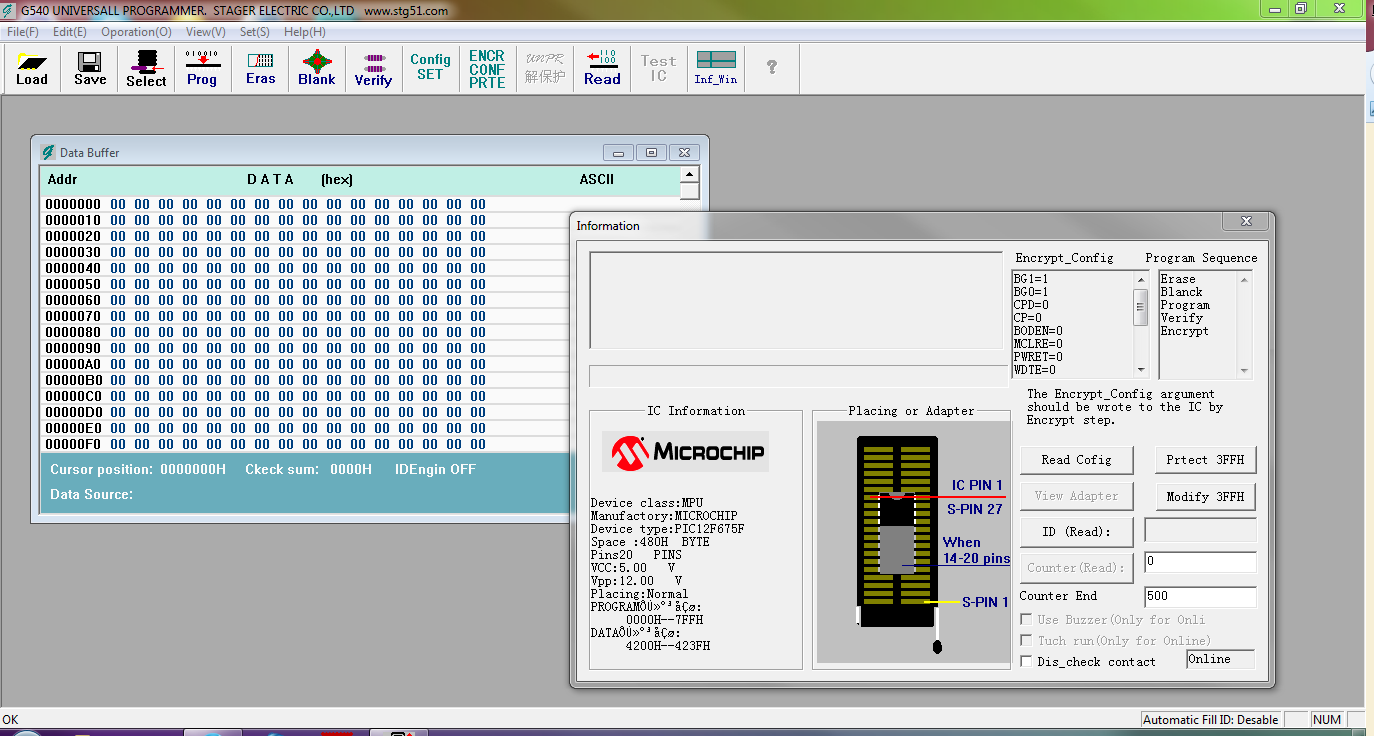Click the Prtect 3FFH button

click(1205, 460)
